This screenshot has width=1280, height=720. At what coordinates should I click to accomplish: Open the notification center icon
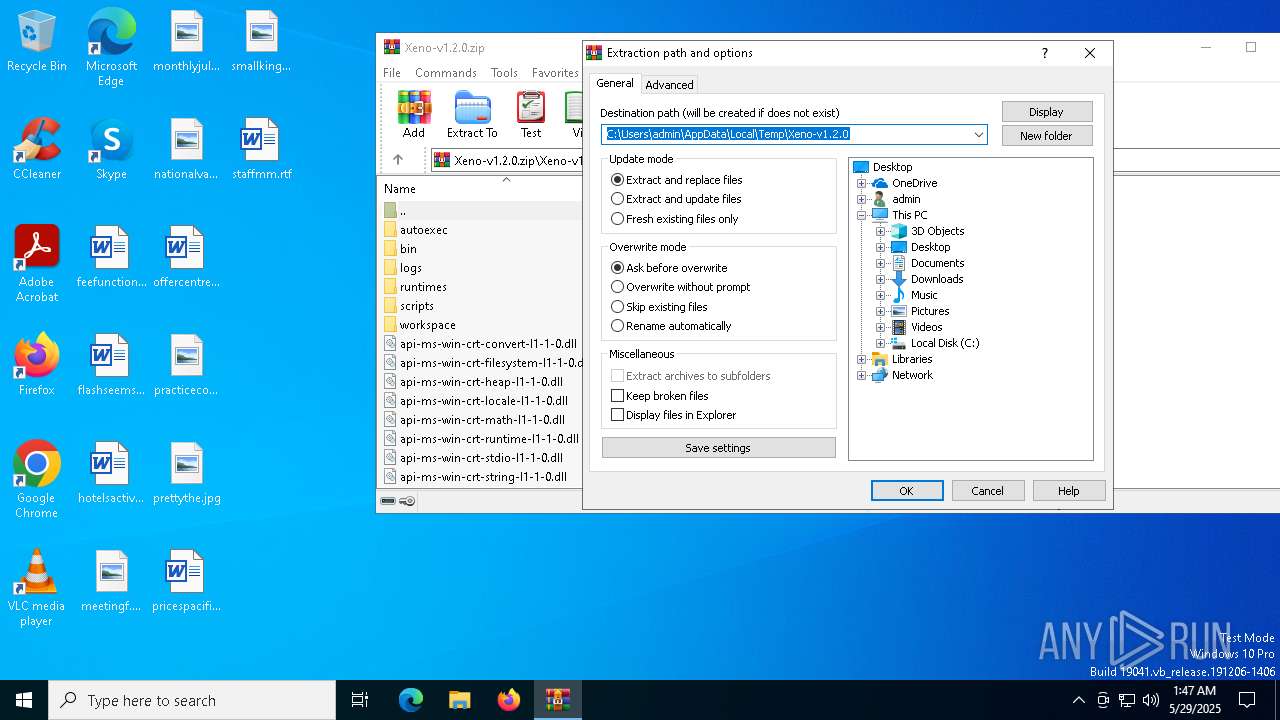click(x=1247, y=700)
